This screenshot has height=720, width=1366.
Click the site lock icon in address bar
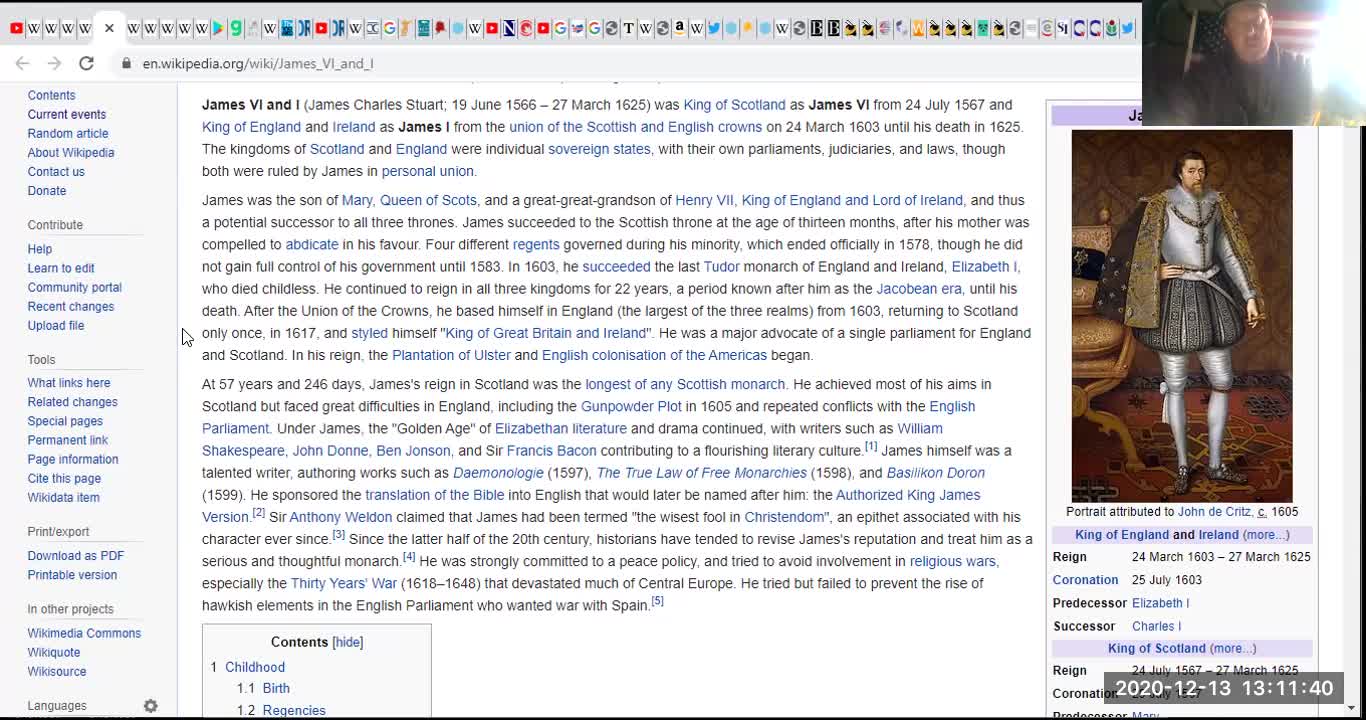[125, 63]
